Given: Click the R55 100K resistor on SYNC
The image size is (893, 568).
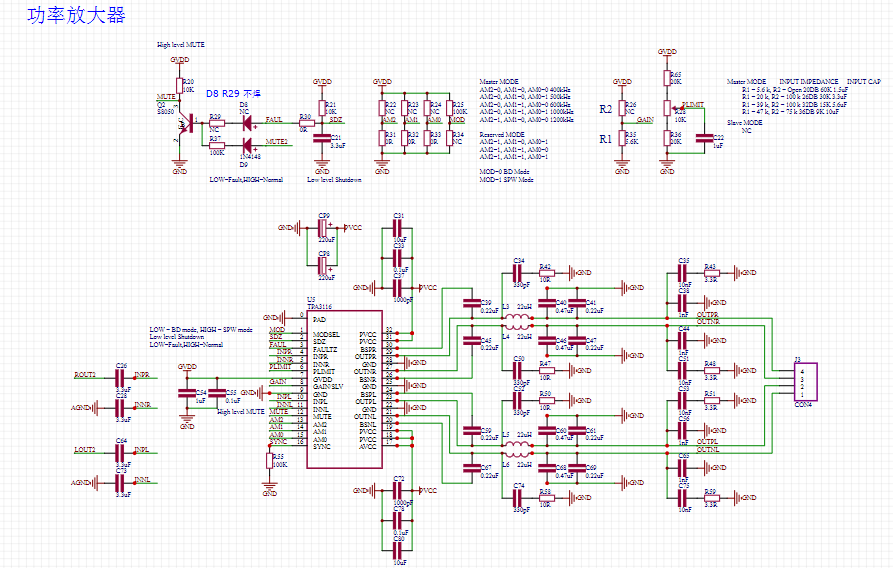Looking at the screenshot, I should click(x=269, y=461).
